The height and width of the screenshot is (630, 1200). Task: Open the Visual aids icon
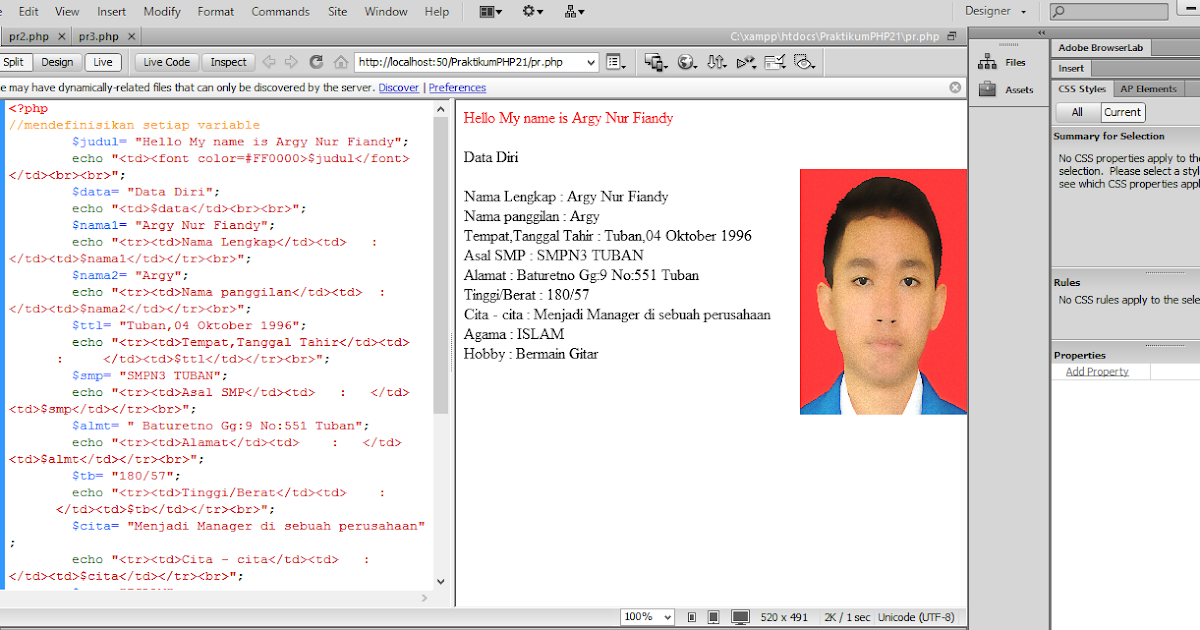[804, 62]
